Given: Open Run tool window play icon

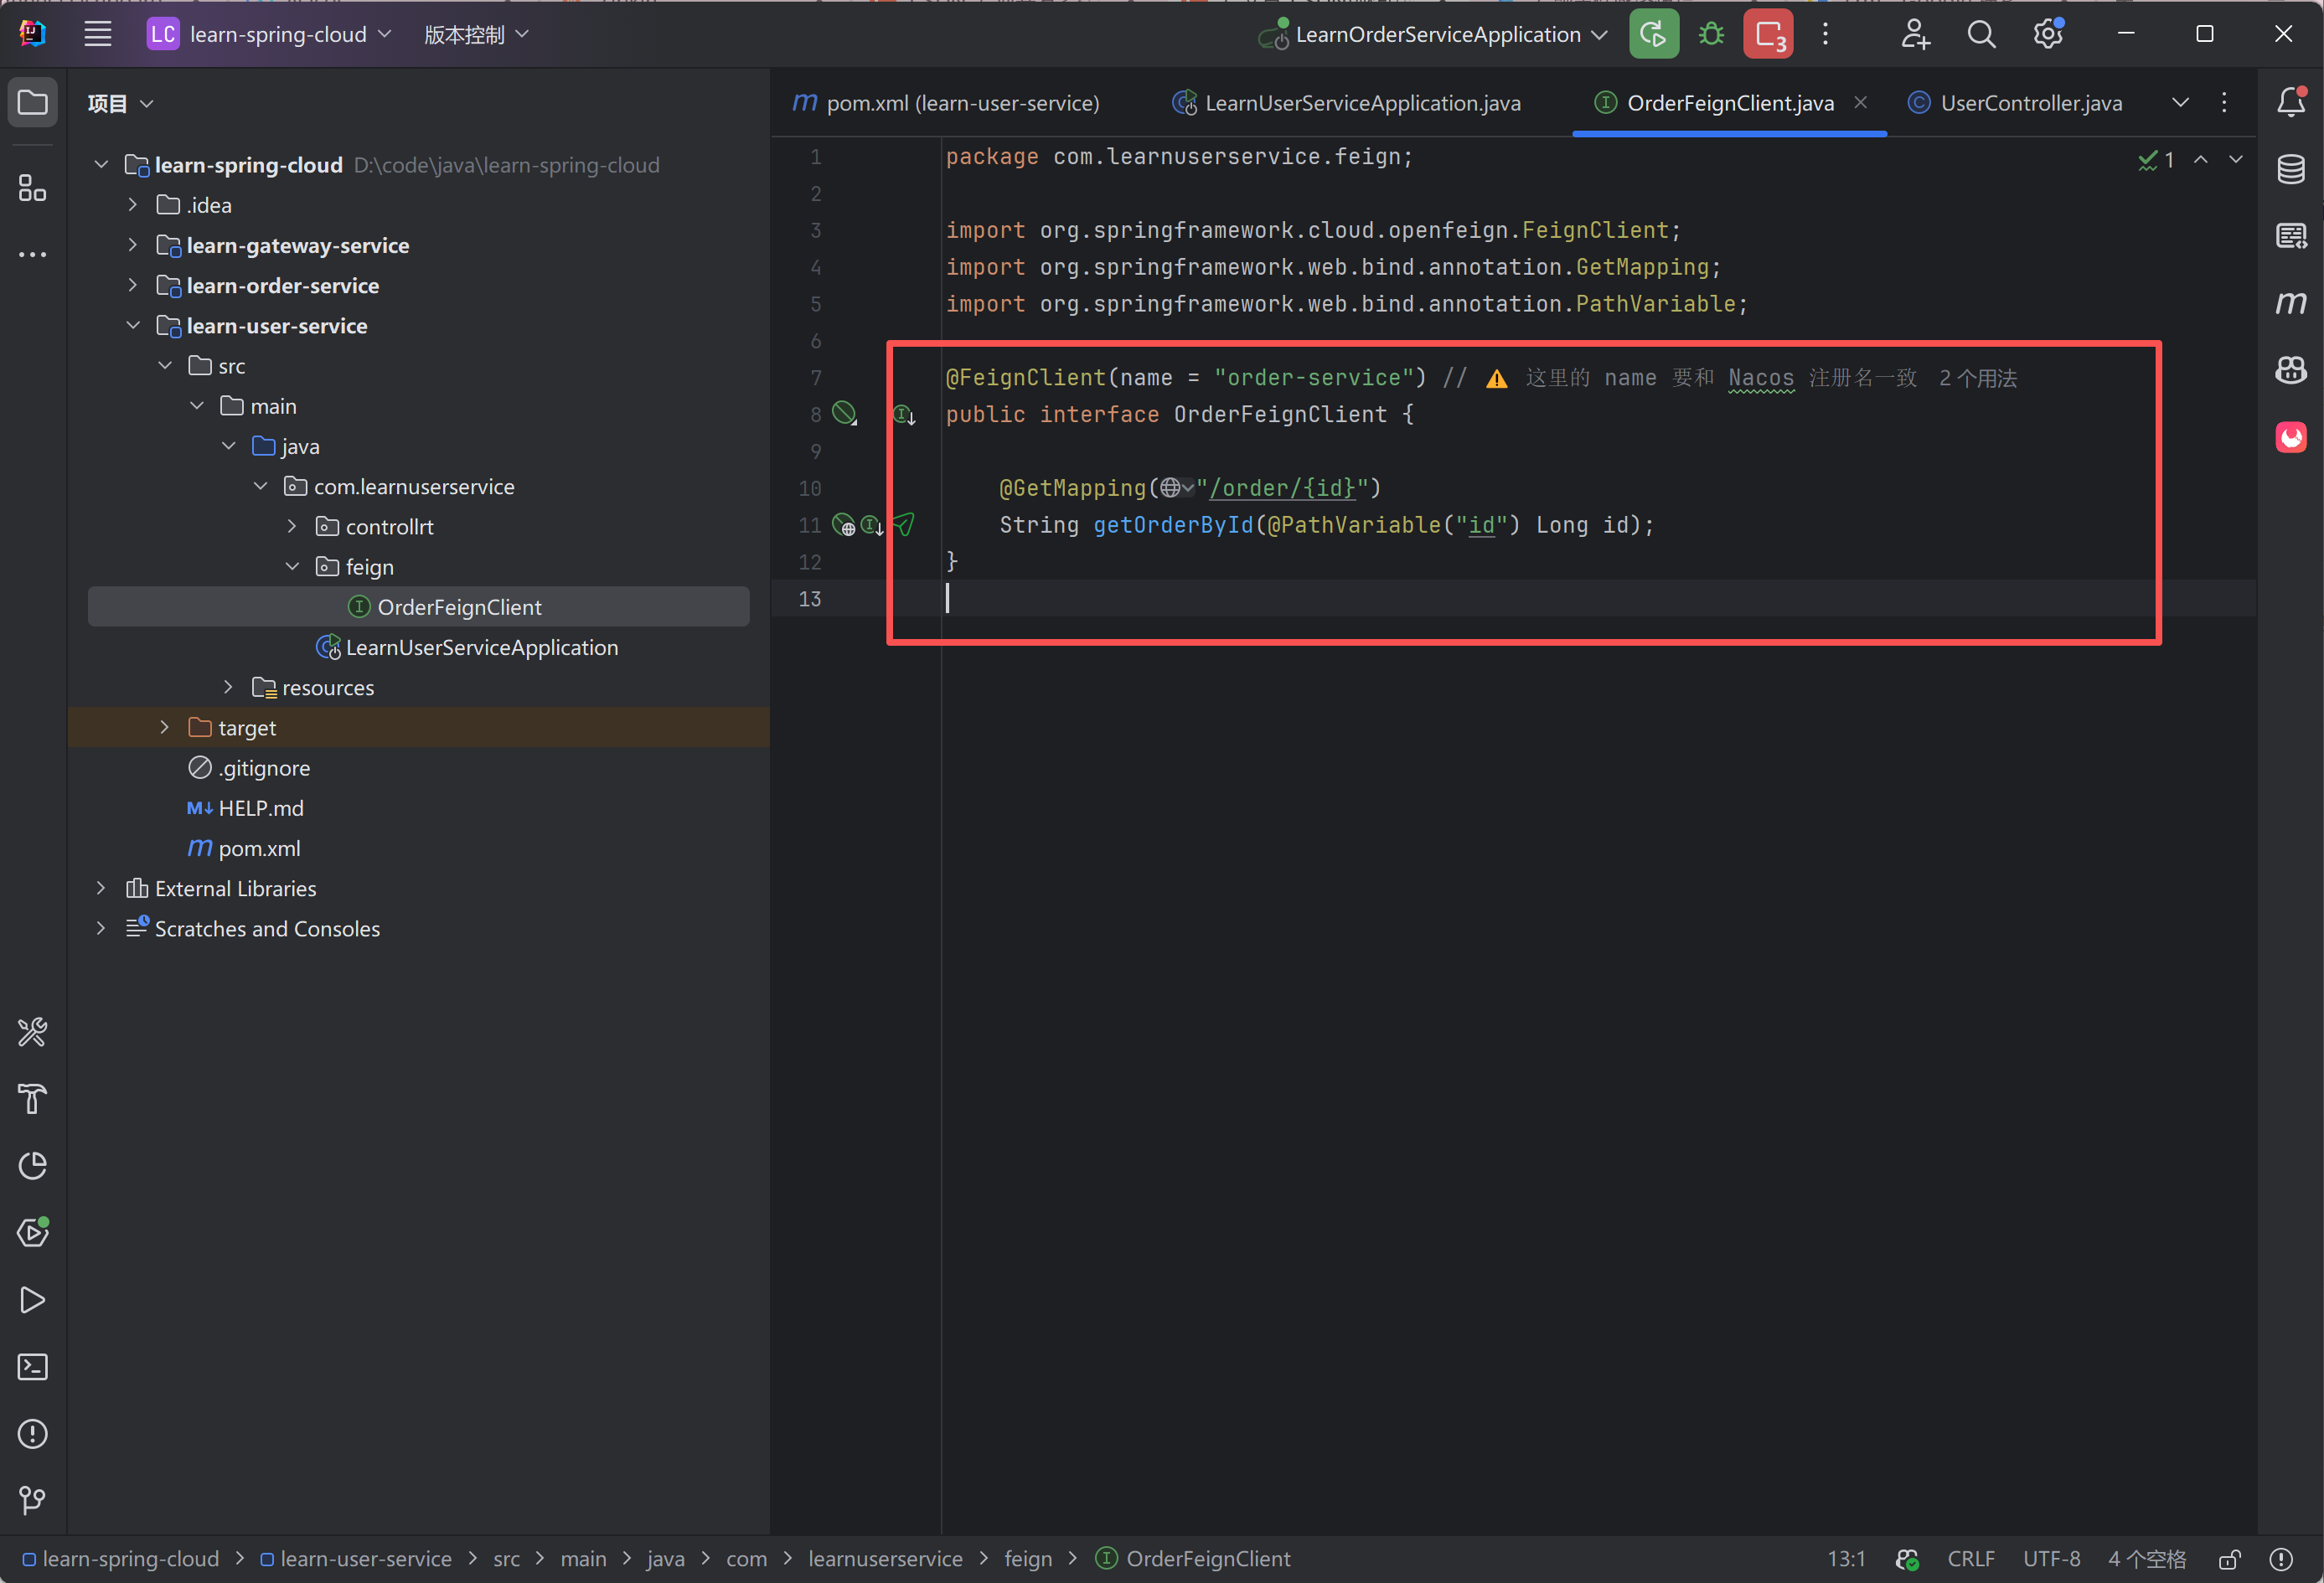Looking at the screenshot, I should (33, 1300).
